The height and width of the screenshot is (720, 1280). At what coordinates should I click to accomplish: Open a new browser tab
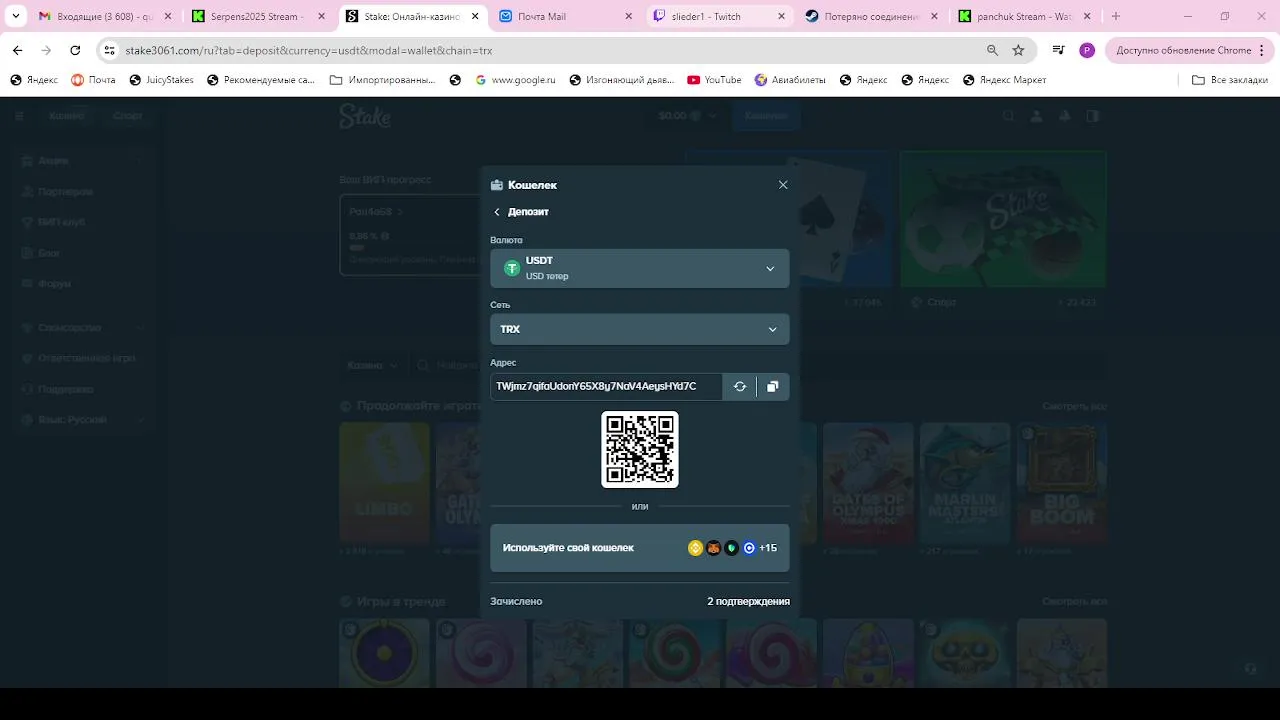[x=1116, y=16]
